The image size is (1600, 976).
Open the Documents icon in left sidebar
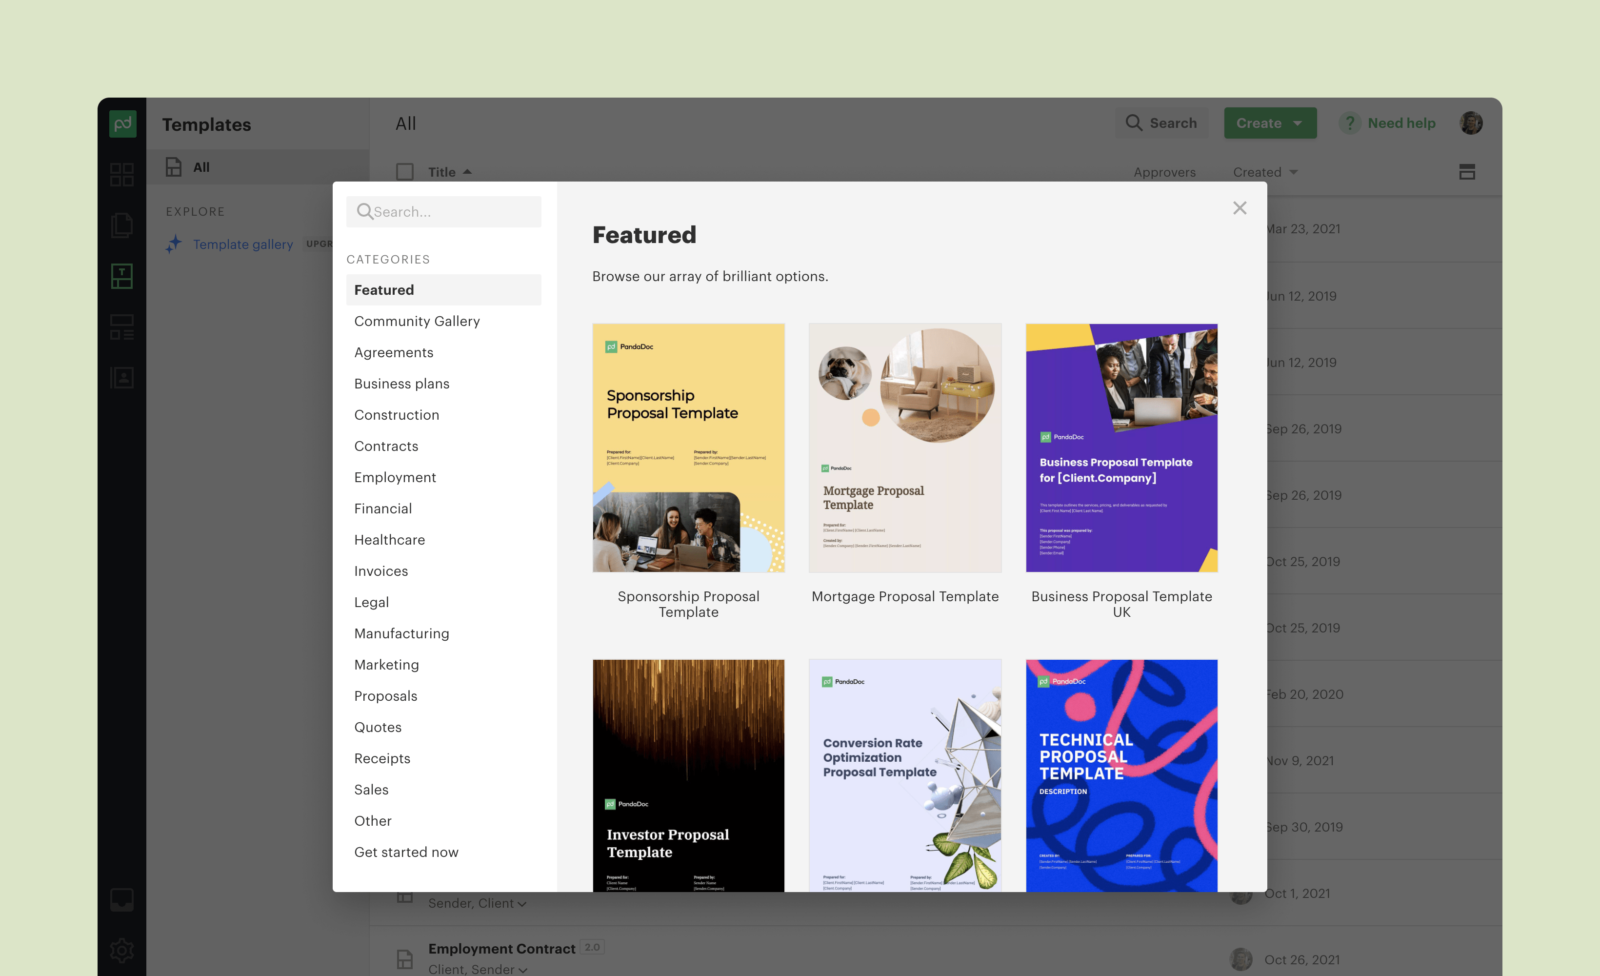click(x=122, y=225)
